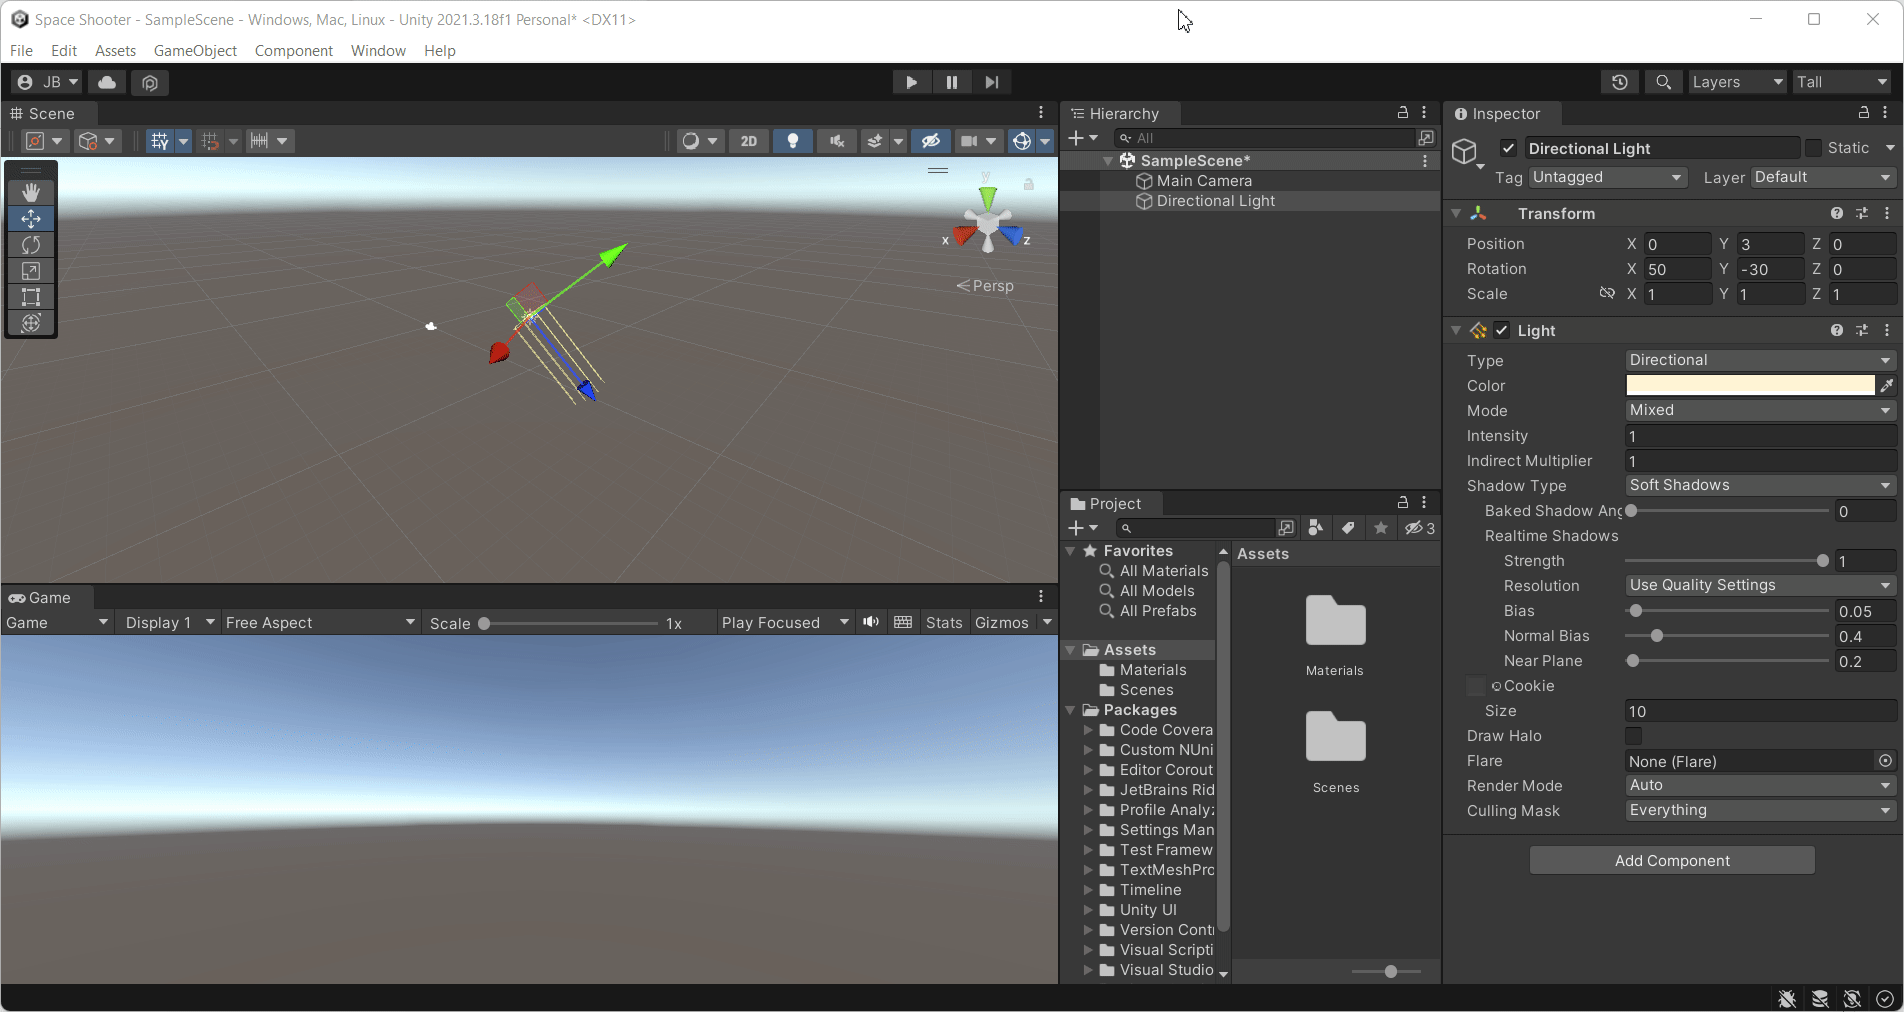Open global search magnifier icon
Screen dimensions: 1904x1012
click(x=1663, y=82)
